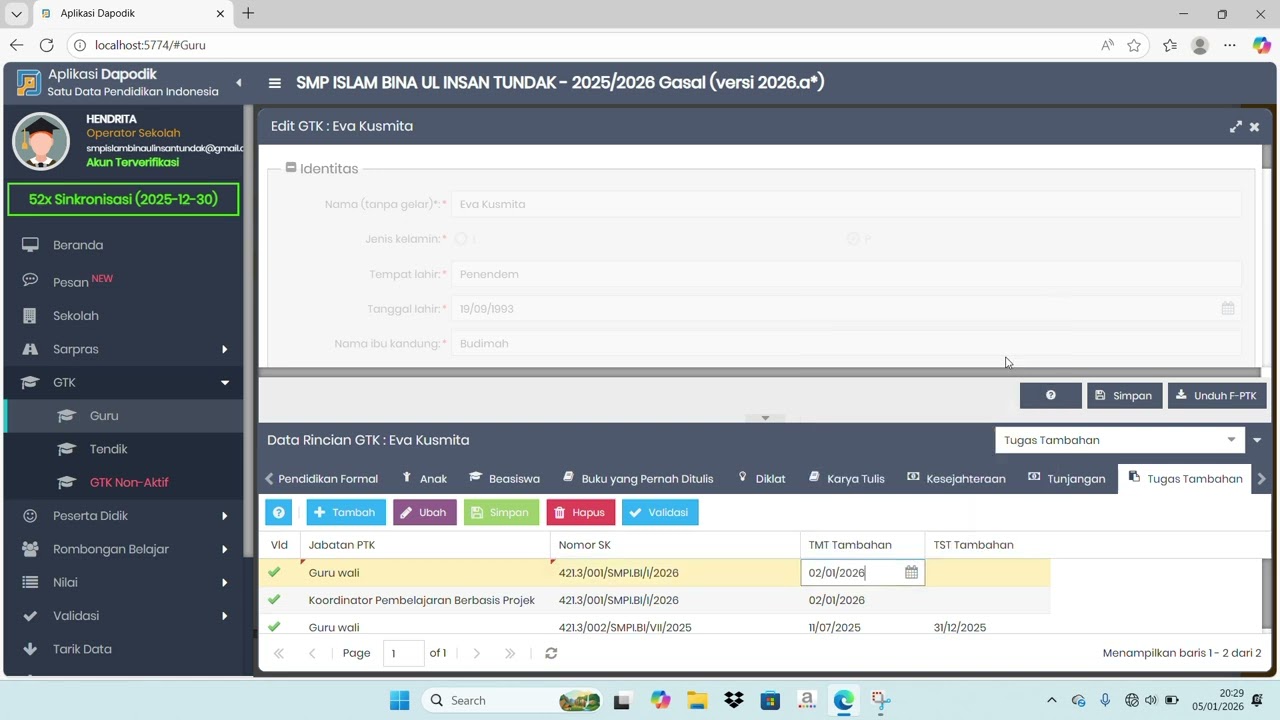Expand the Nilai menu
1280x720 pixels.
pyautogui.click(x=125, y=582)
